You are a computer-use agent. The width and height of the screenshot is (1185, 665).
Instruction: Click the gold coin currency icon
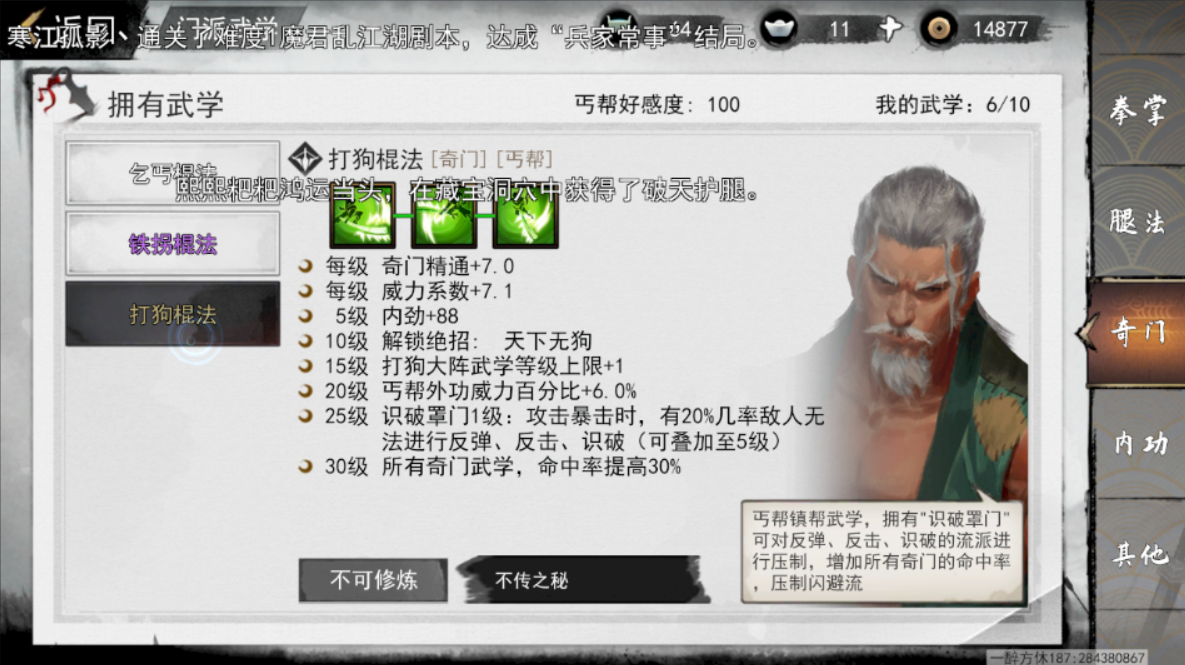(939, 29)
